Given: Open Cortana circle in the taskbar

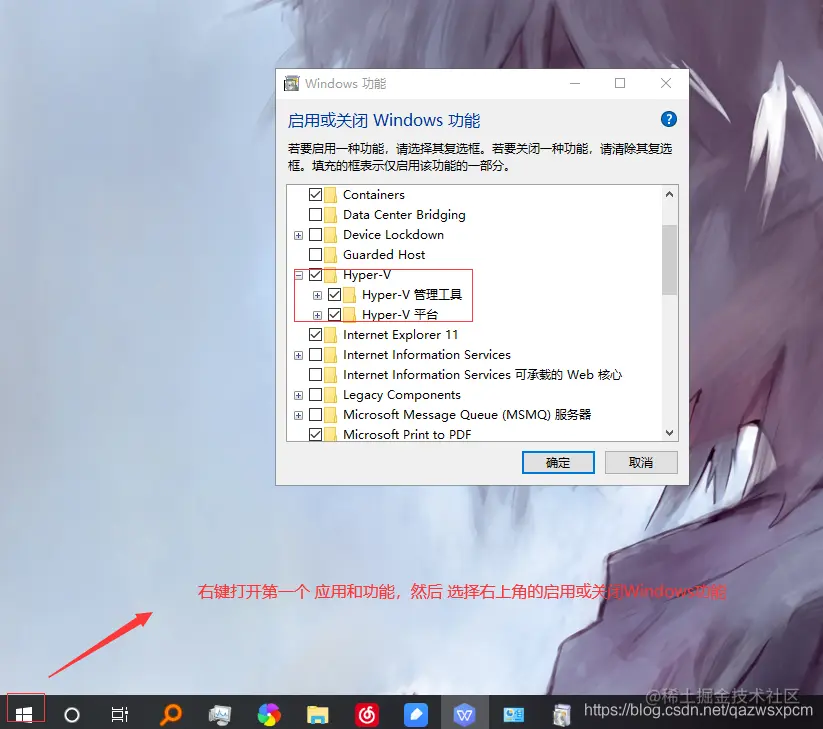Looking at the screenshot, I should pyautogui.click(x=72, y=714).
